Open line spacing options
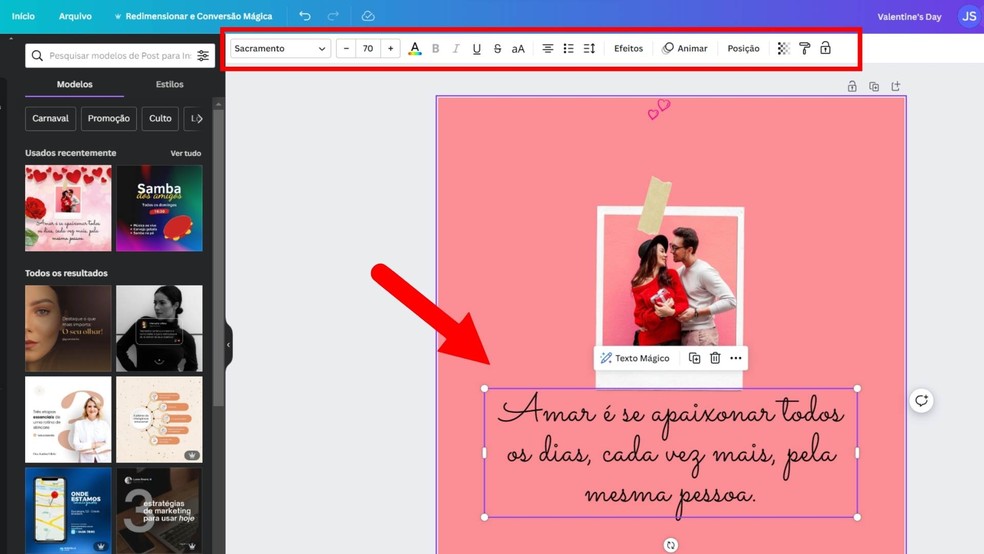This screenshot has width=984, height=554. [589, 48]
